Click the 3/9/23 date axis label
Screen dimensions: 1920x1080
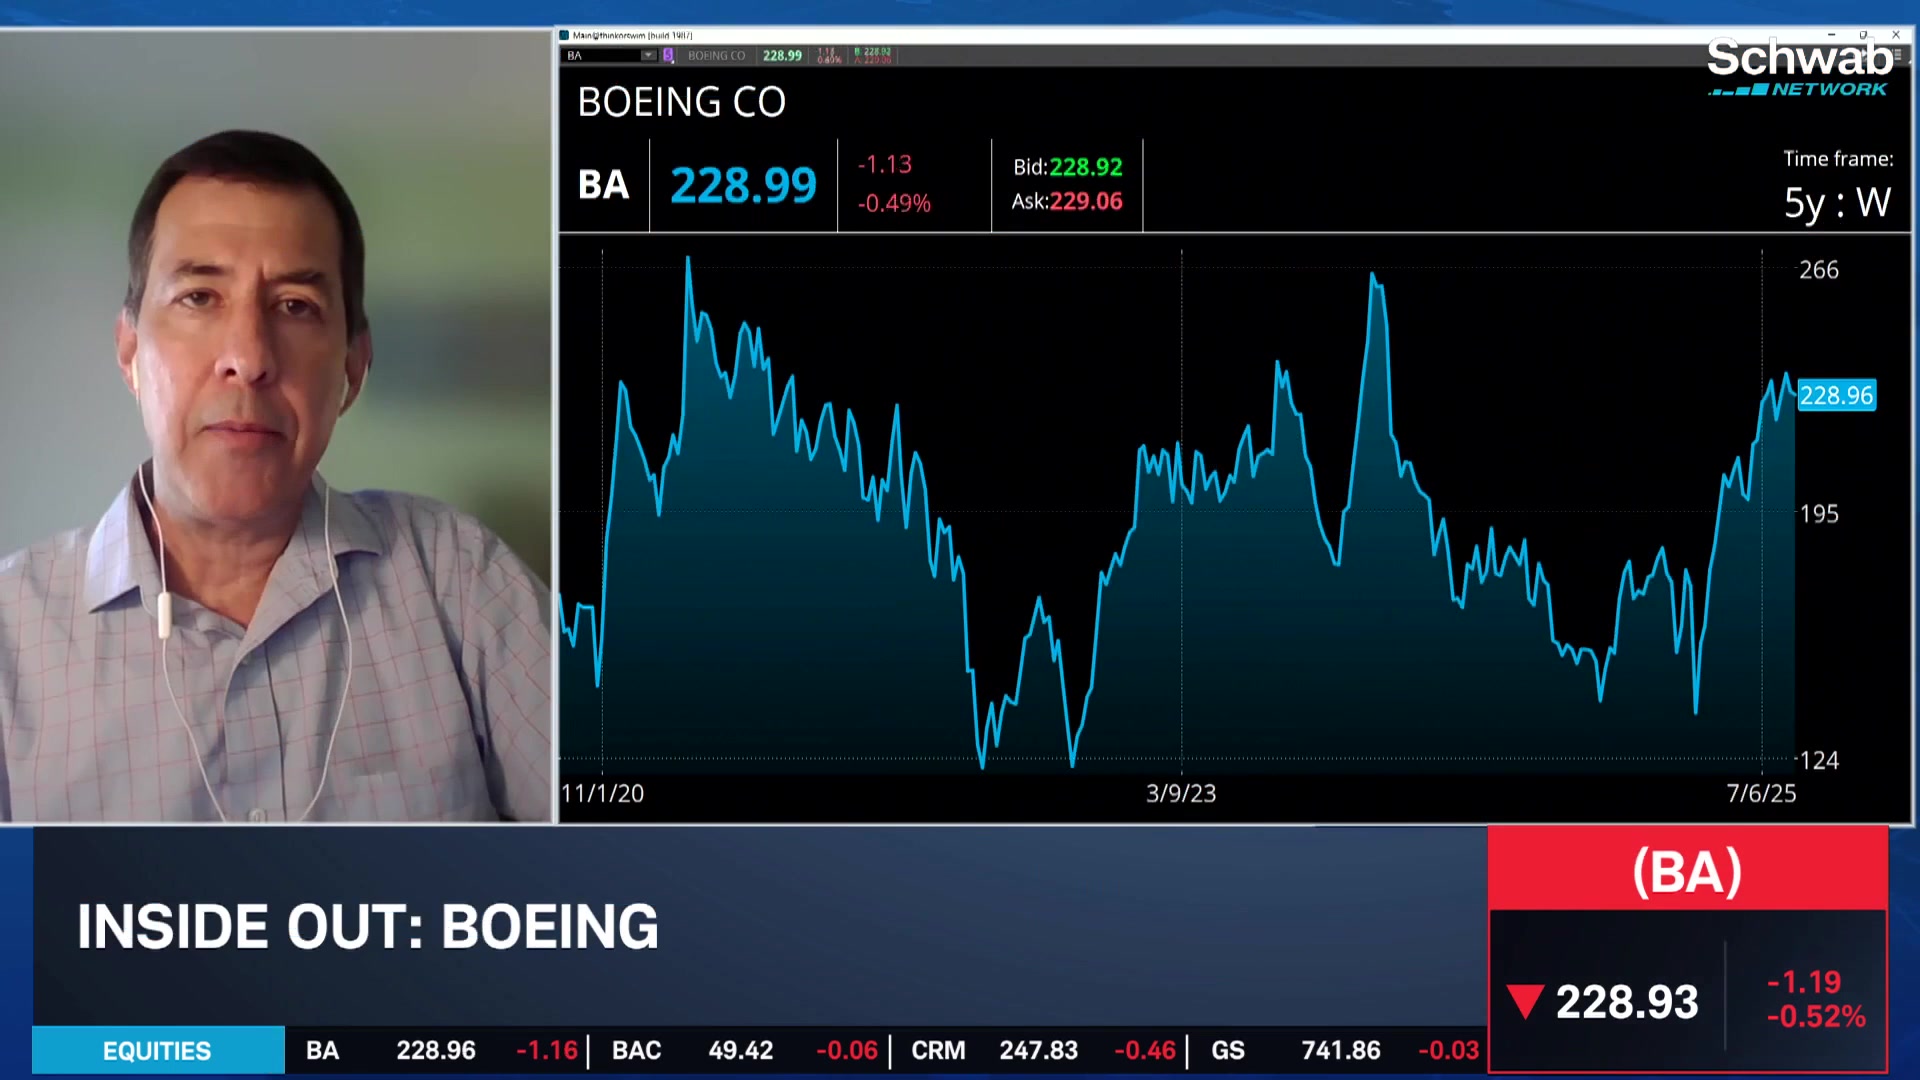click(x=1181, y=793)
